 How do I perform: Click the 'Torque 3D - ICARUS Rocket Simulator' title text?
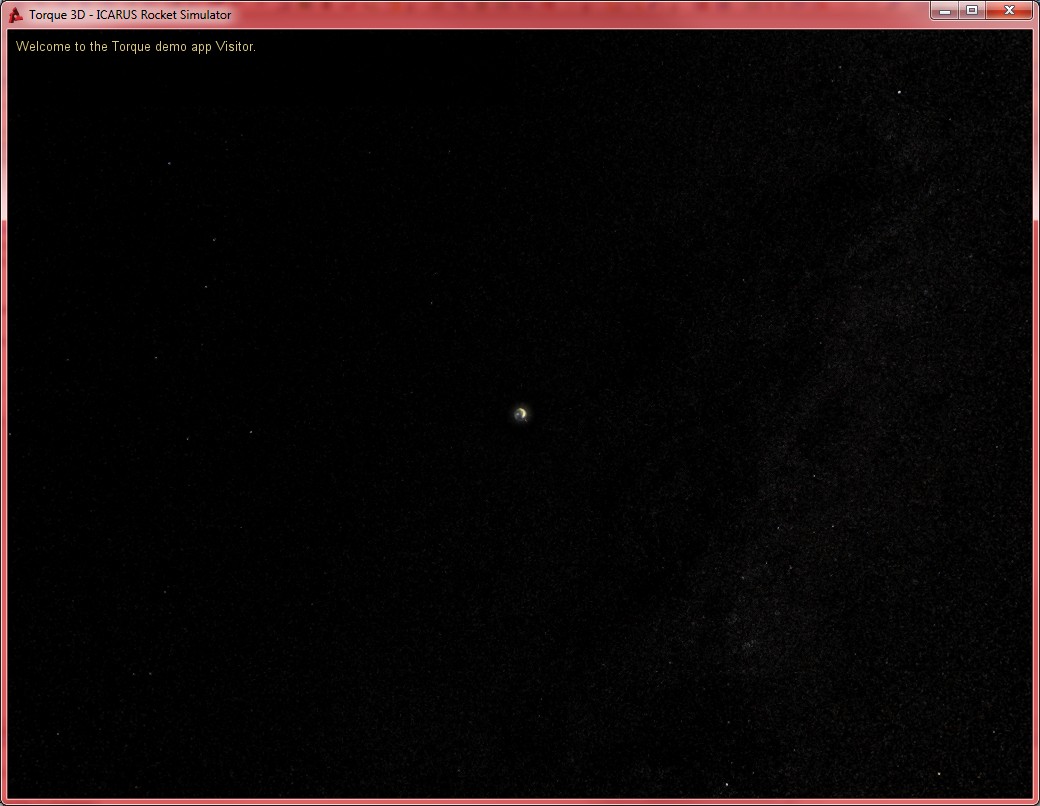[x=130, y=15]
